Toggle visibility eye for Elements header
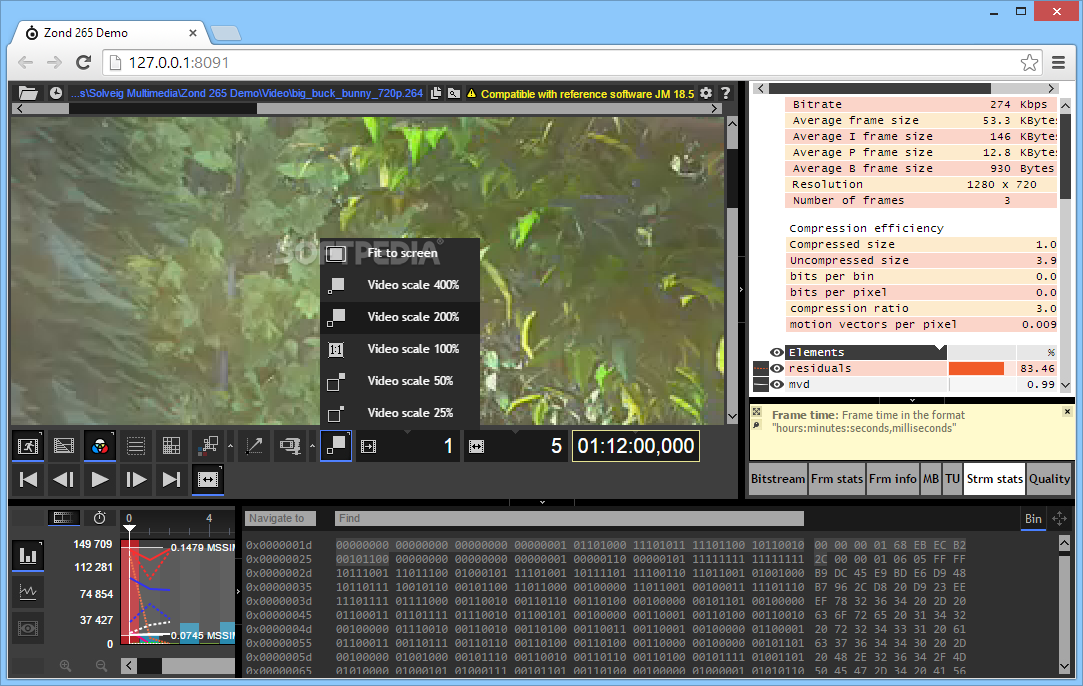The image size is (1083, 686). 776,352
